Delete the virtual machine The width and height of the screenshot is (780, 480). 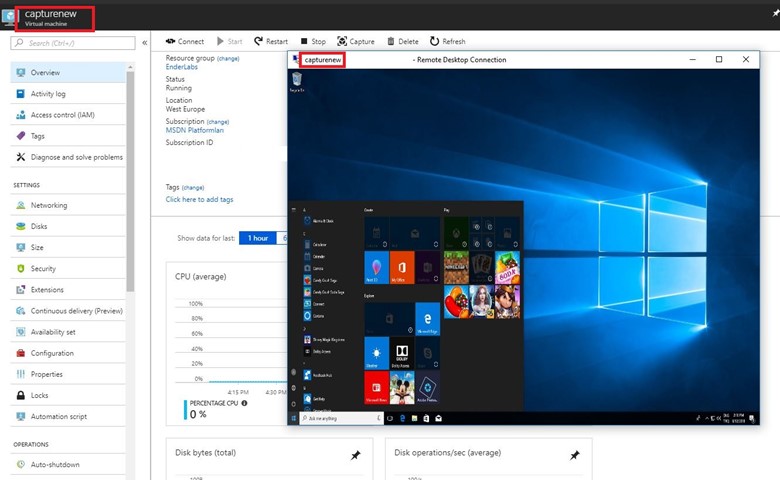(402, 42)
